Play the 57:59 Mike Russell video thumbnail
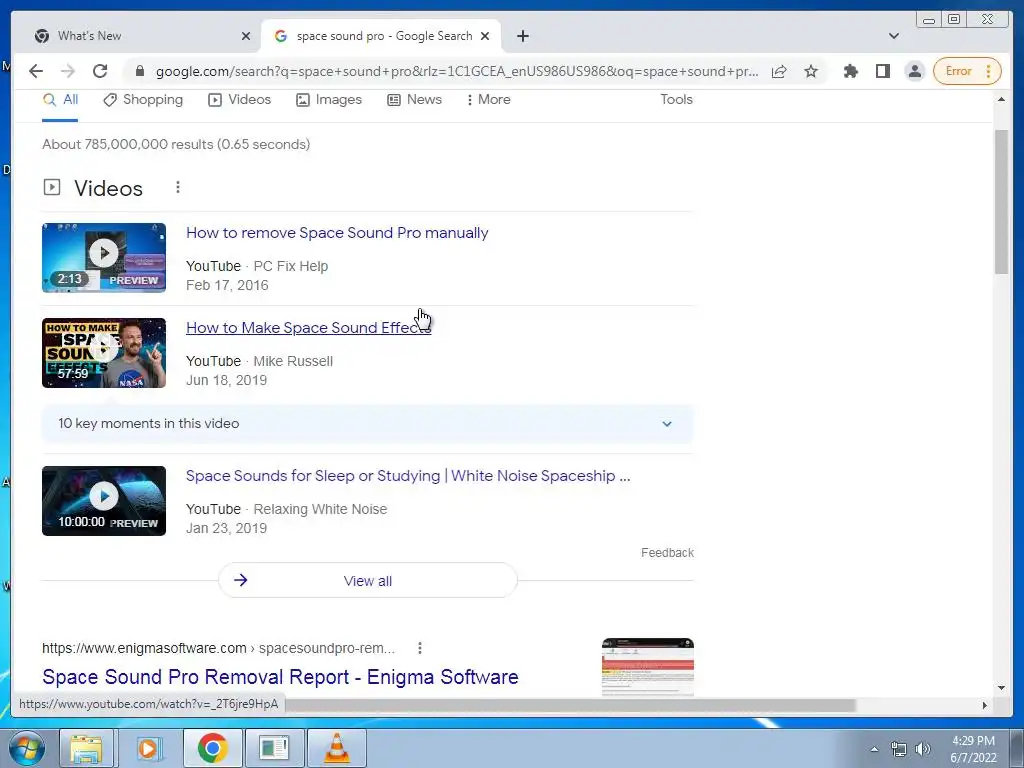The image size is (1024, 768). 104,353
